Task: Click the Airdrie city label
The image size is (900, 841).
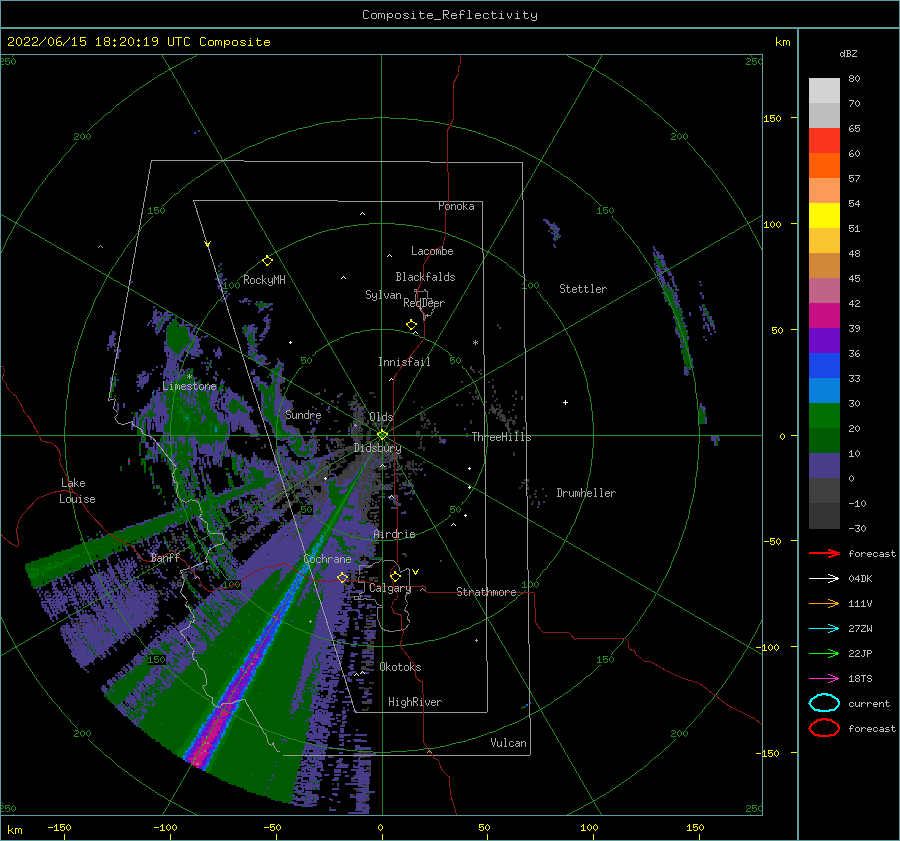Action: (x=394, y=534)
